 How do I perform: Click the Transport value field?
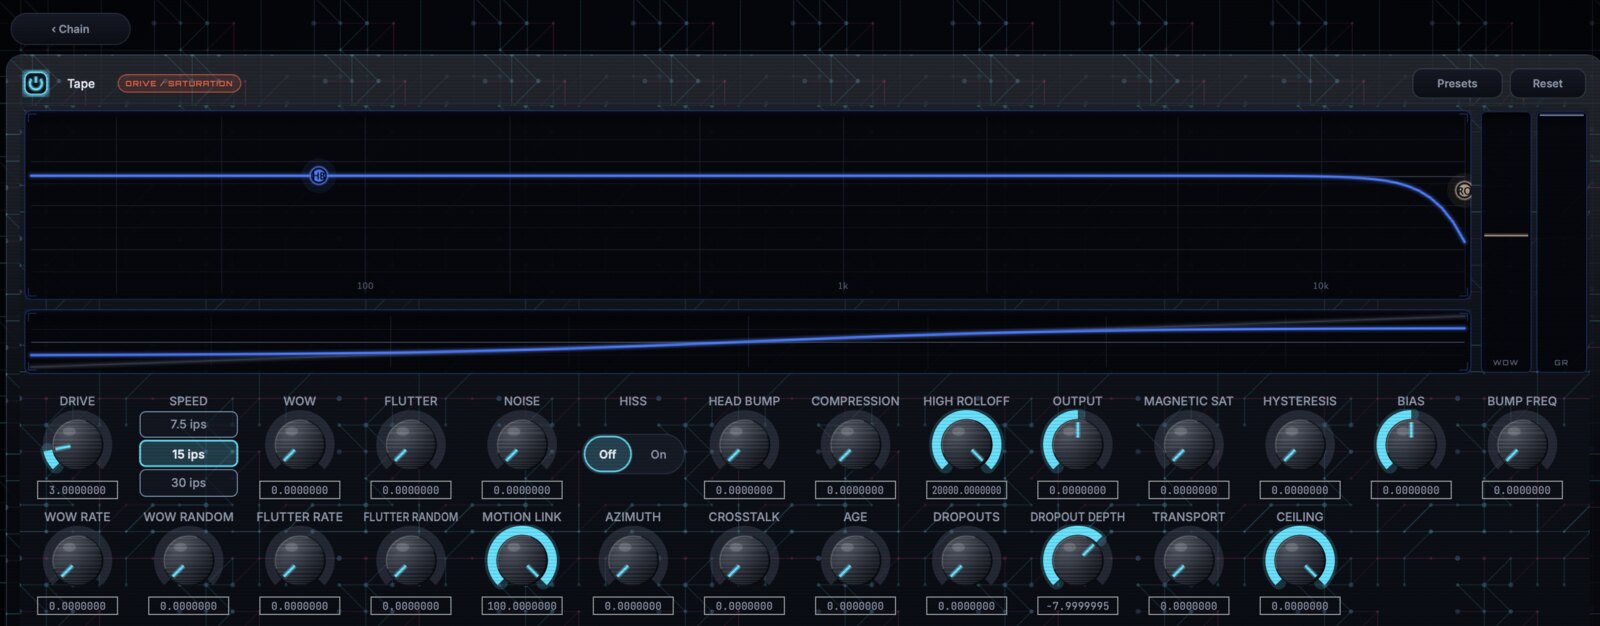pos(1188,606)
